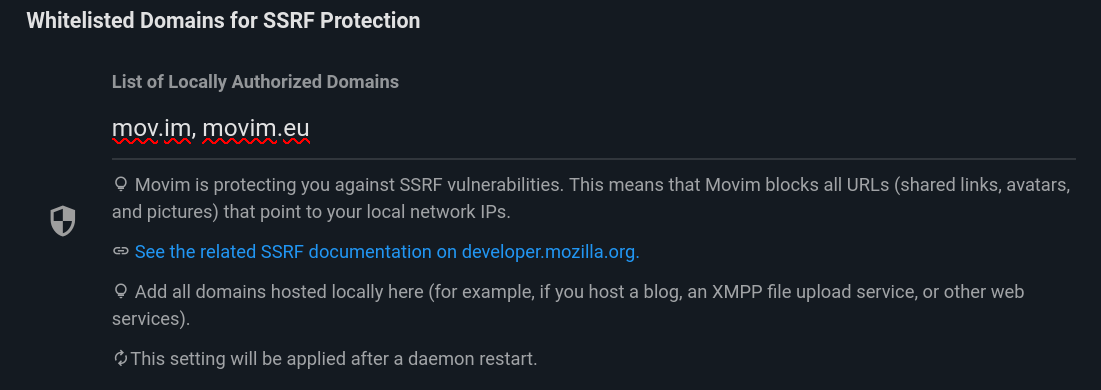Click the refresh icon near daemon restart note

pos(121,358)
